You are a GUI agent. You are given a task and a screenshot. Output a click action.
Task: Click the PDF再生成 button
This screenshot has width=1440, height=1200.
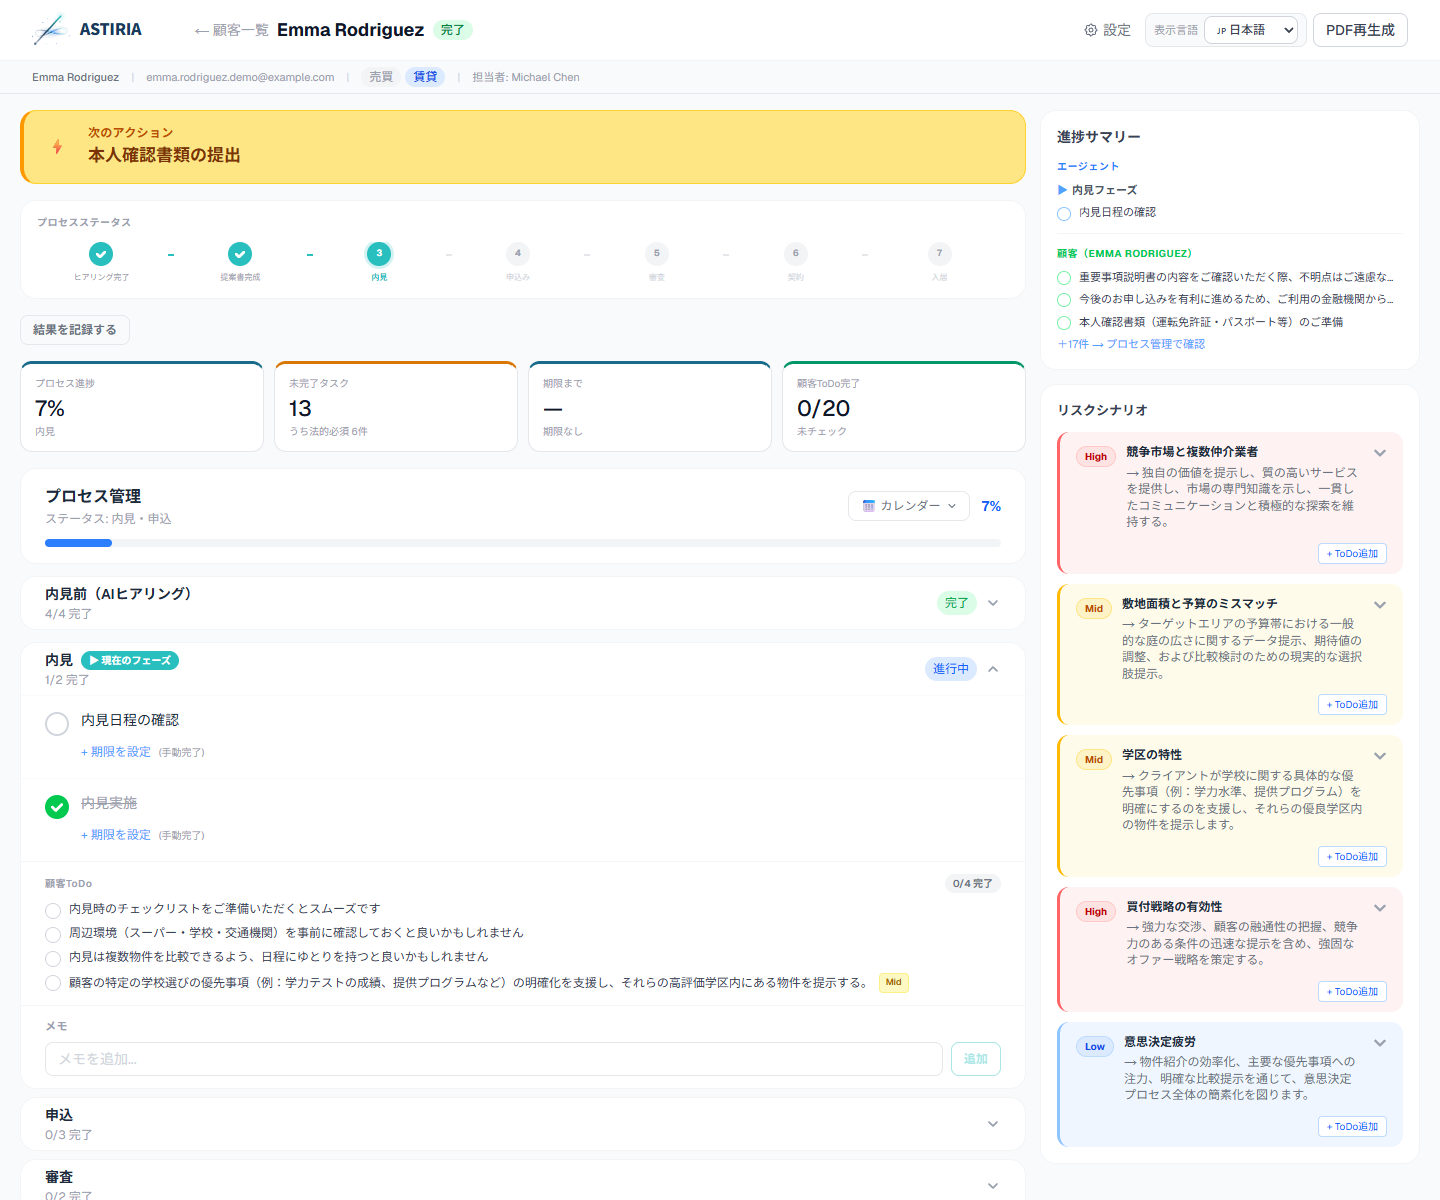1359,30
